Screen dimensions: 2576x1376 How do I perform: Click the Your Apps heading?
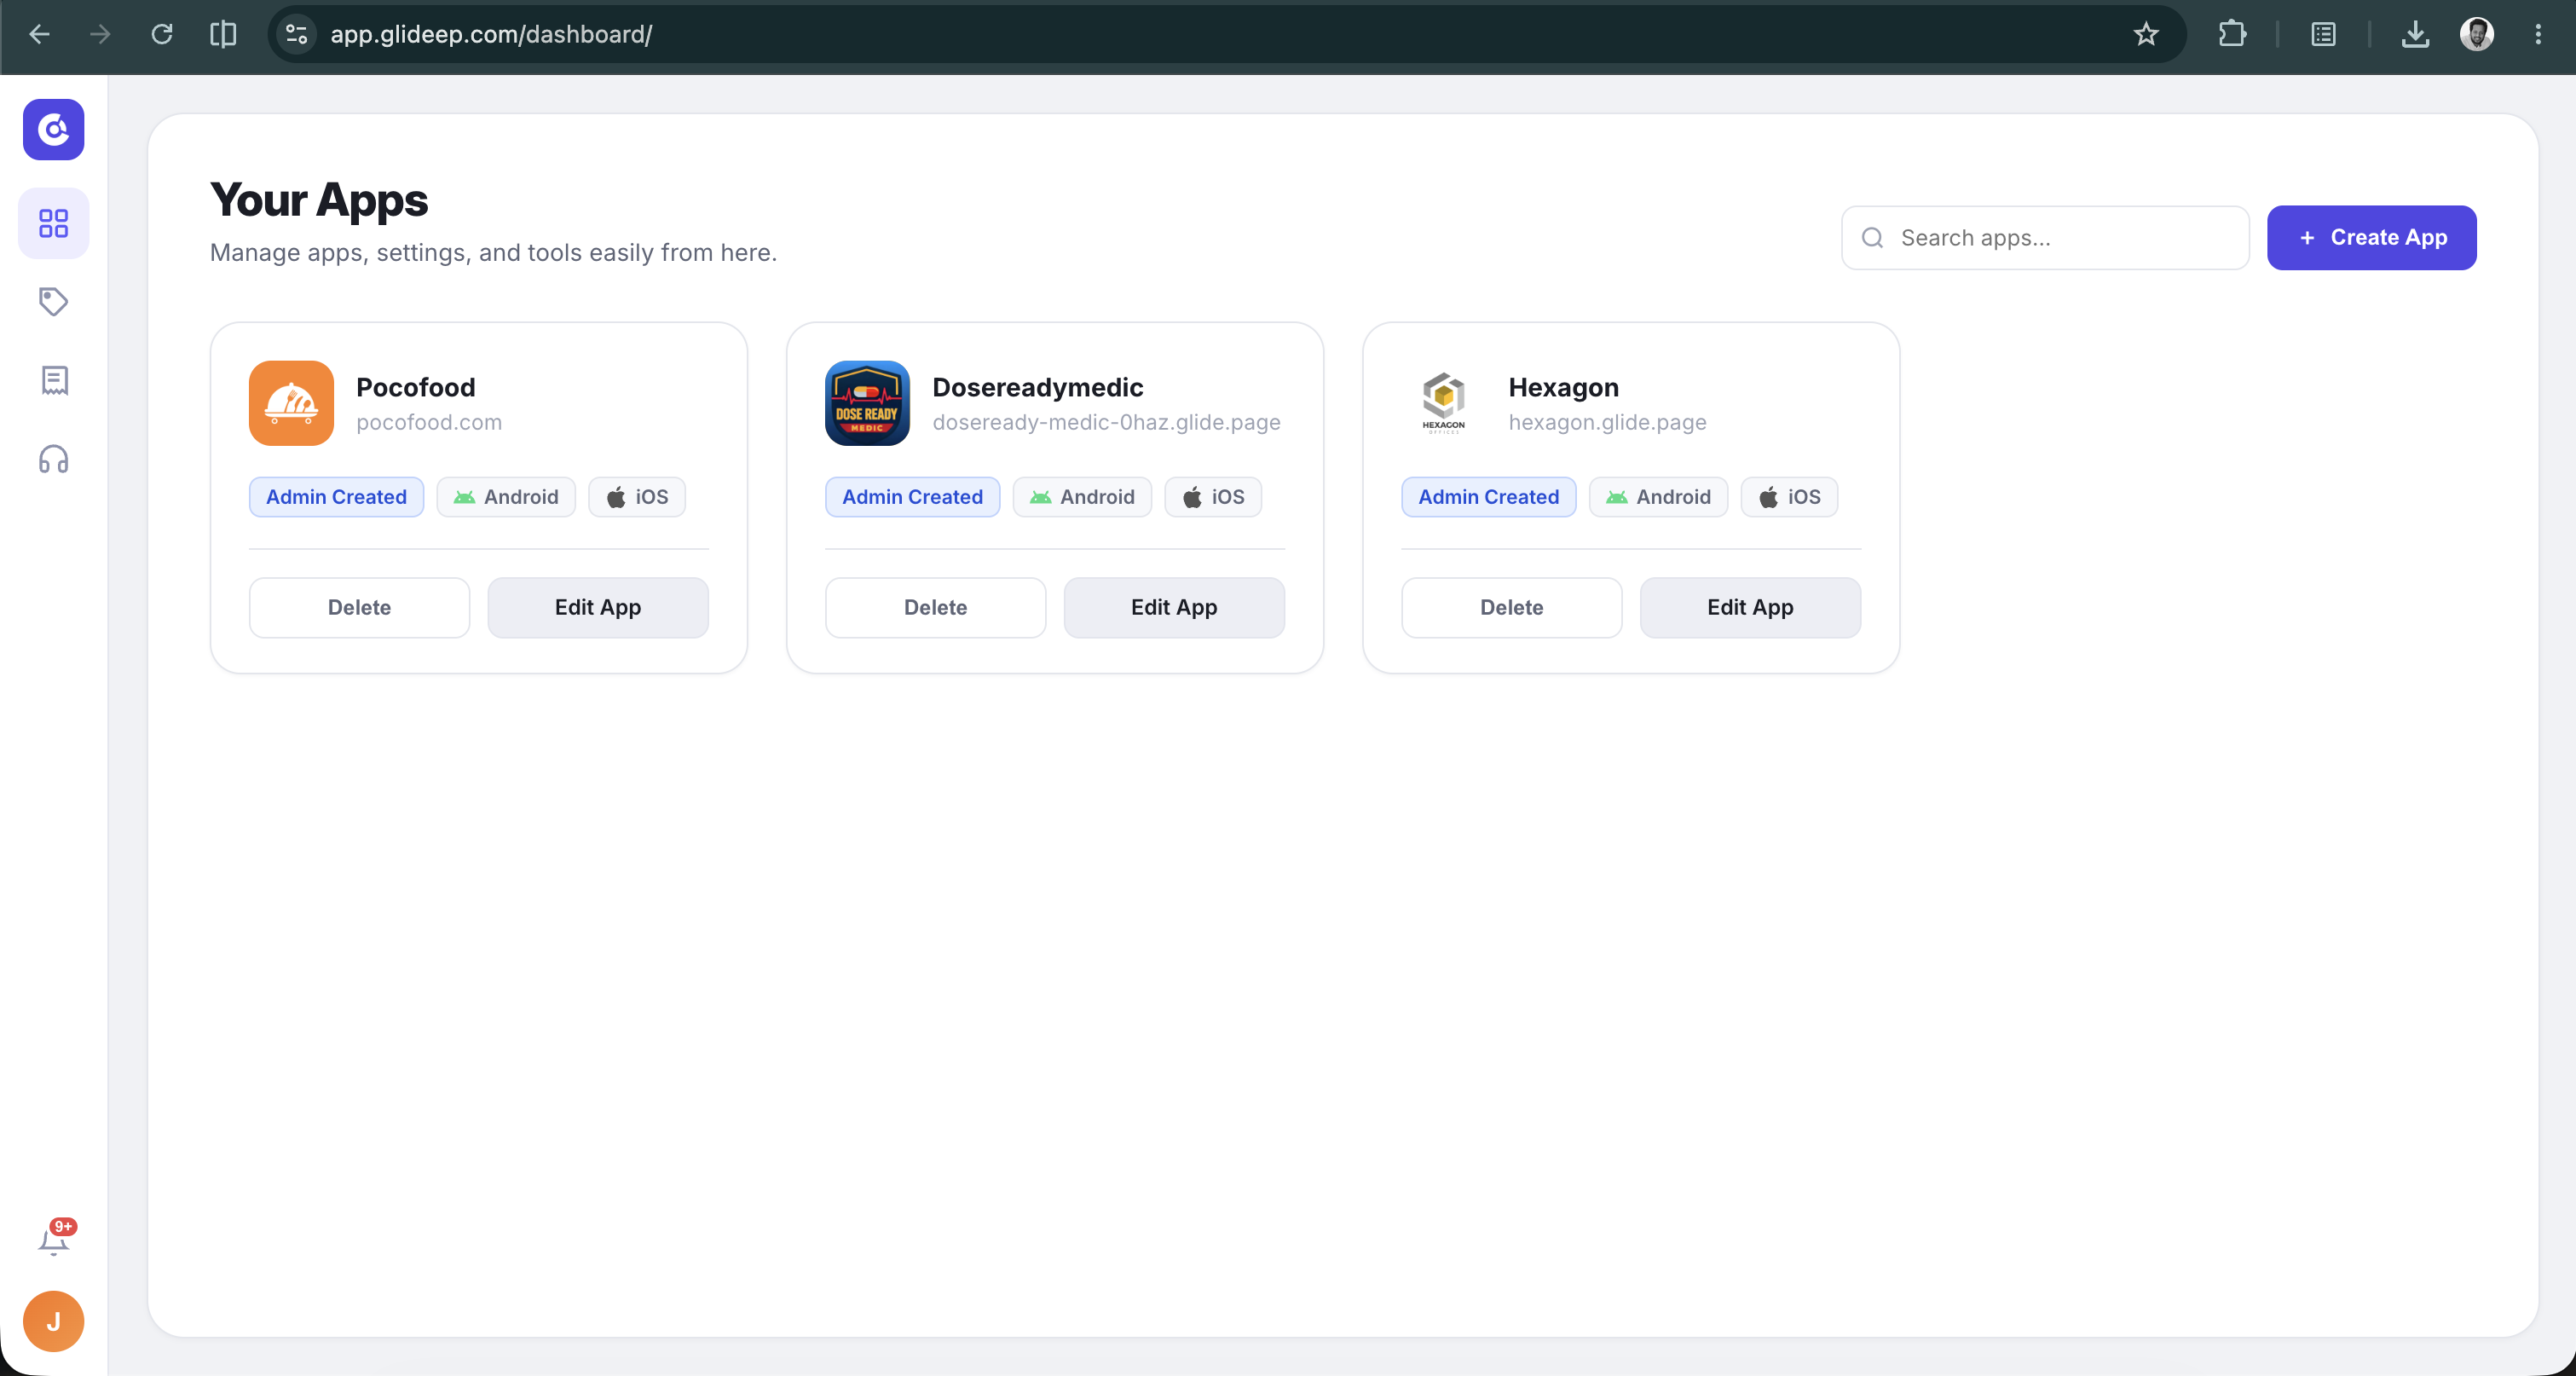pyautogui.click(x=319, y=200)
